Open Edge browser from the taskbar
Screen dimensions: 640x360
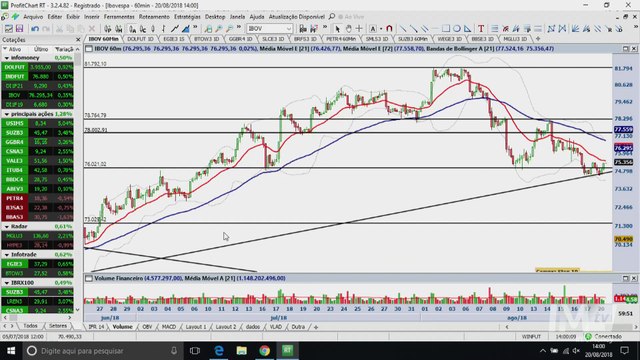click(x=219, y=351)
